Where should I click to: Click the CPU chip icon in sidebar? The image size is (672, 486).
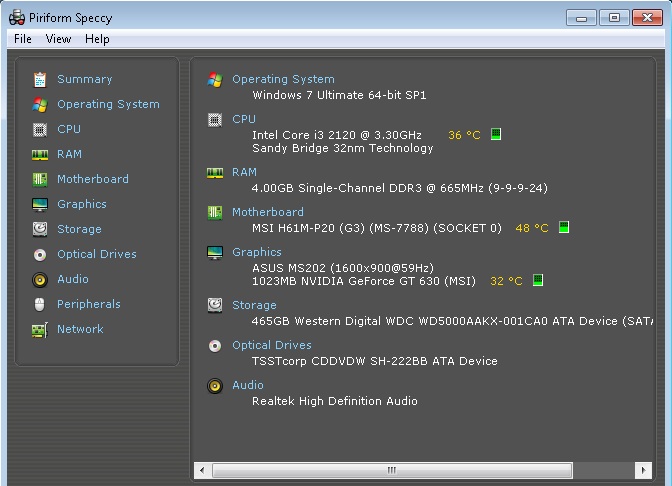[x=40, y=129]
